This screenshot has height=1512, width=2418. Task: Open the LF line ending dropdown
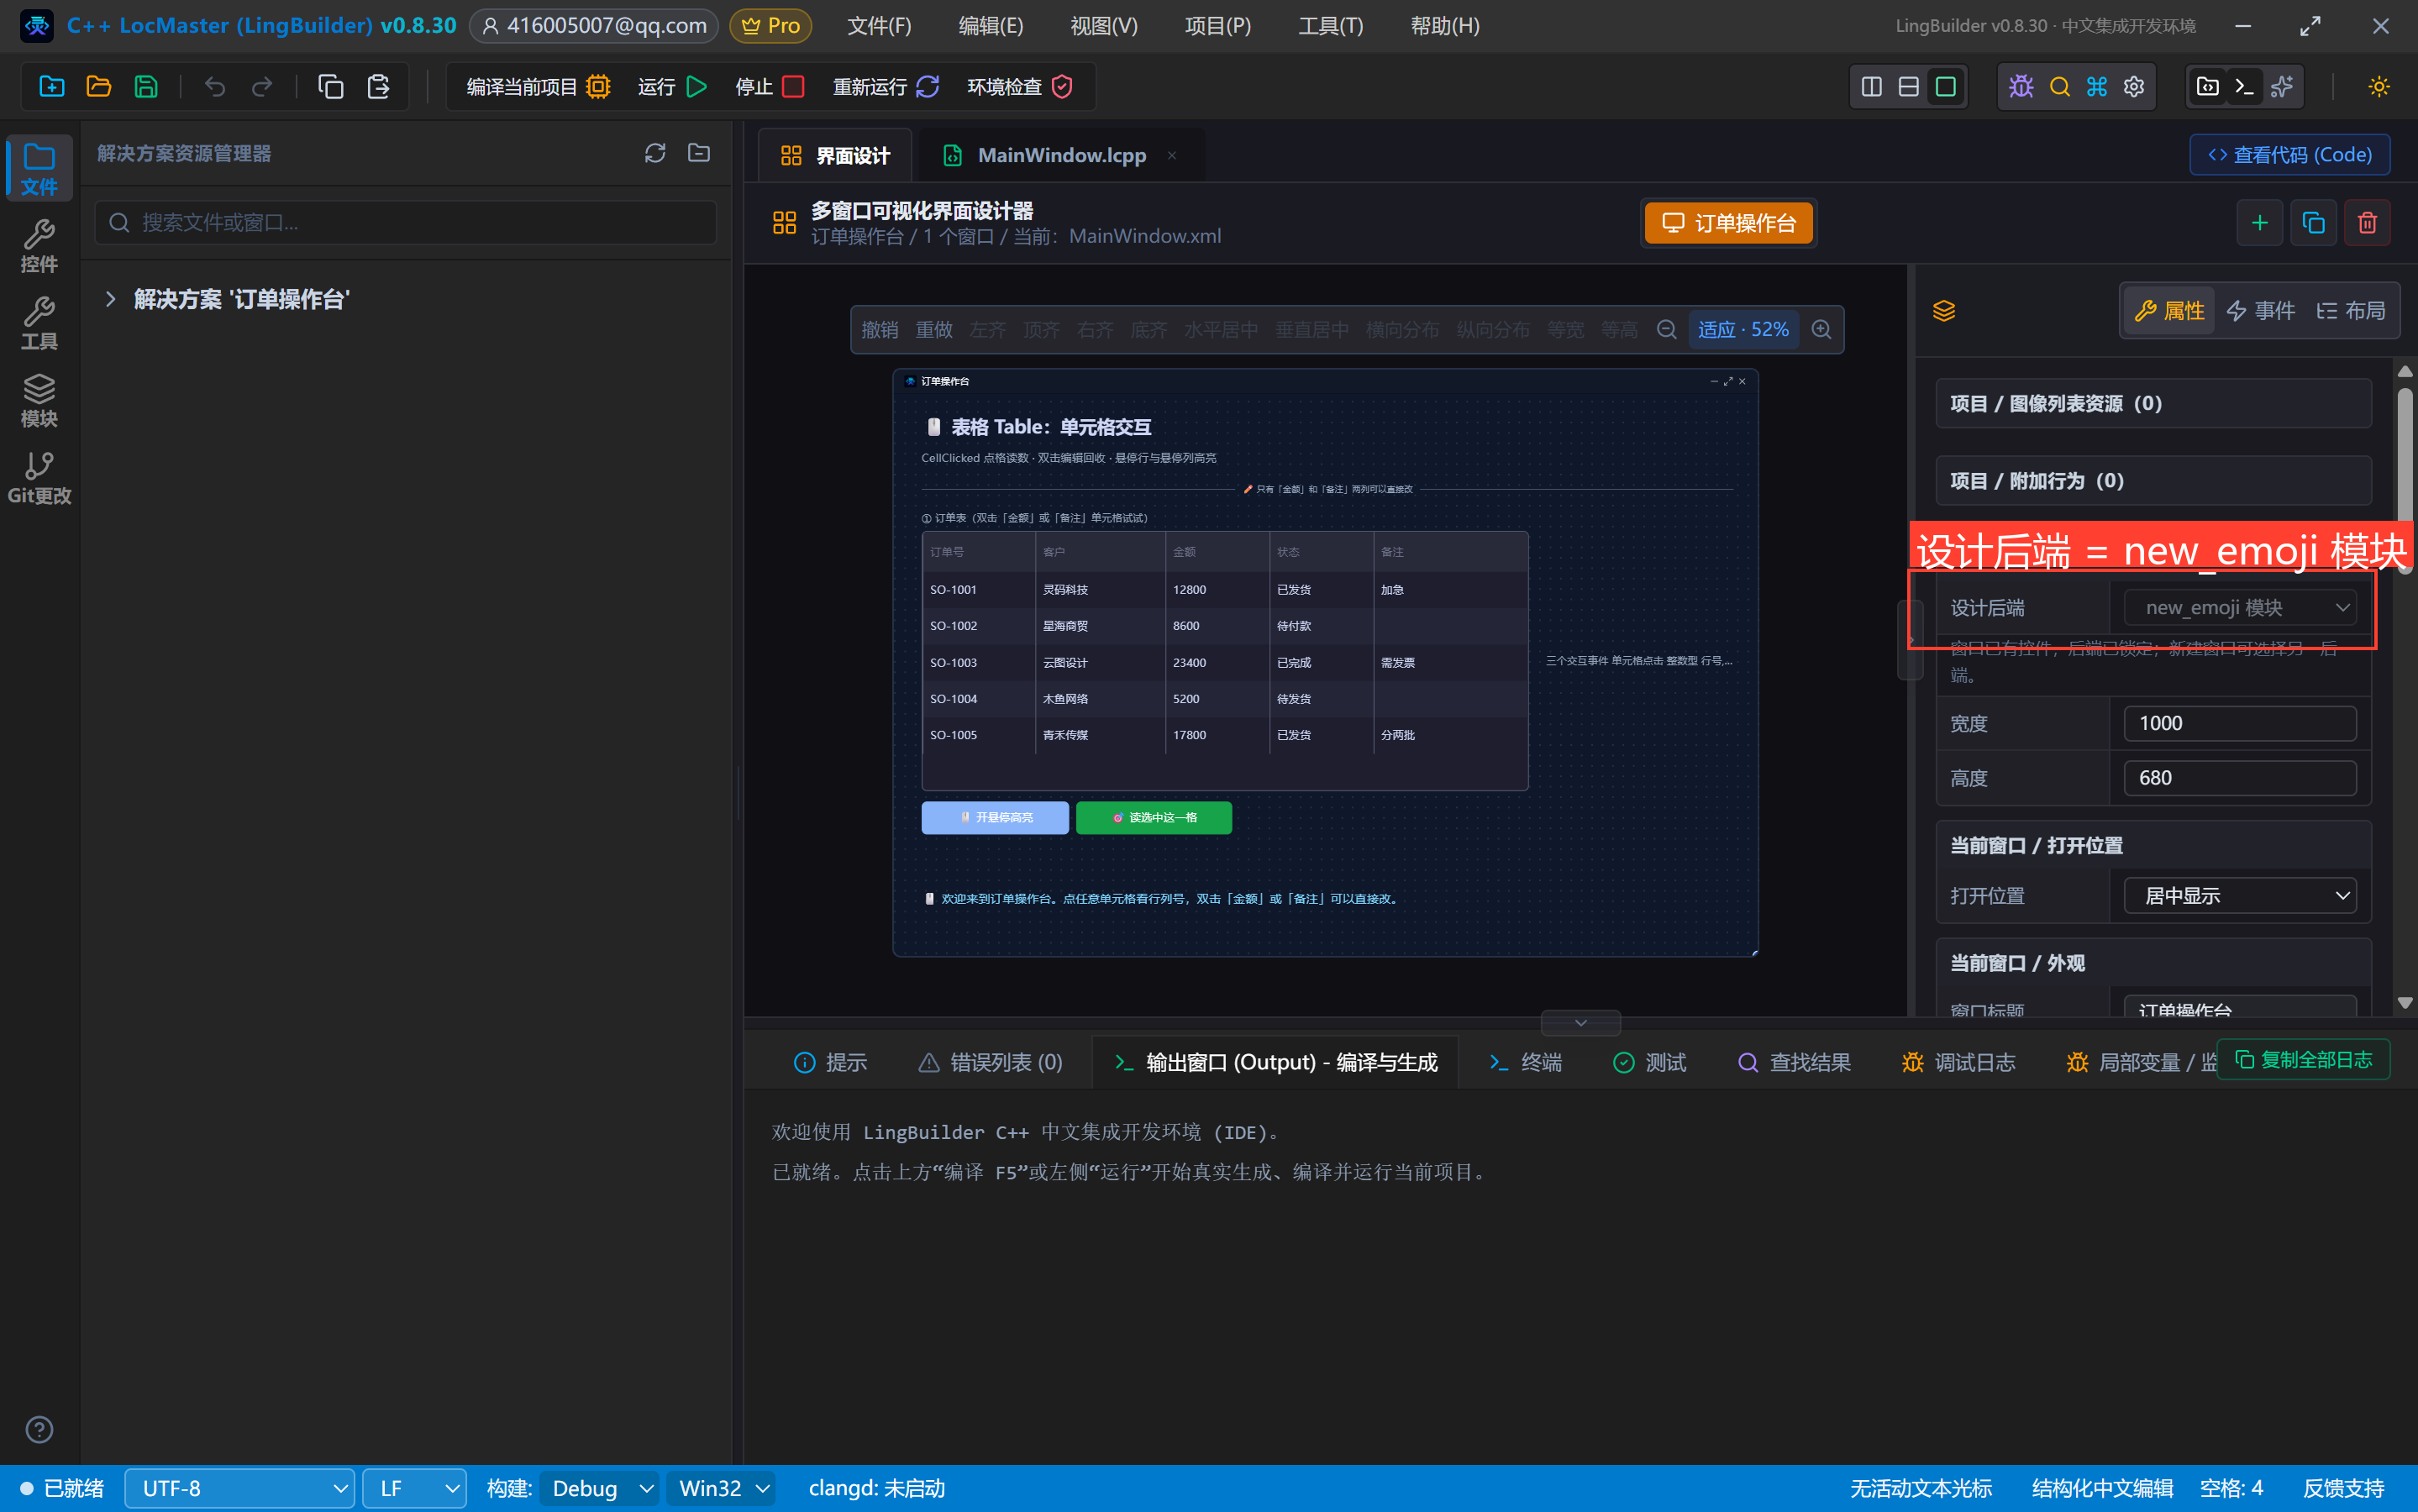coord(414,1488)
